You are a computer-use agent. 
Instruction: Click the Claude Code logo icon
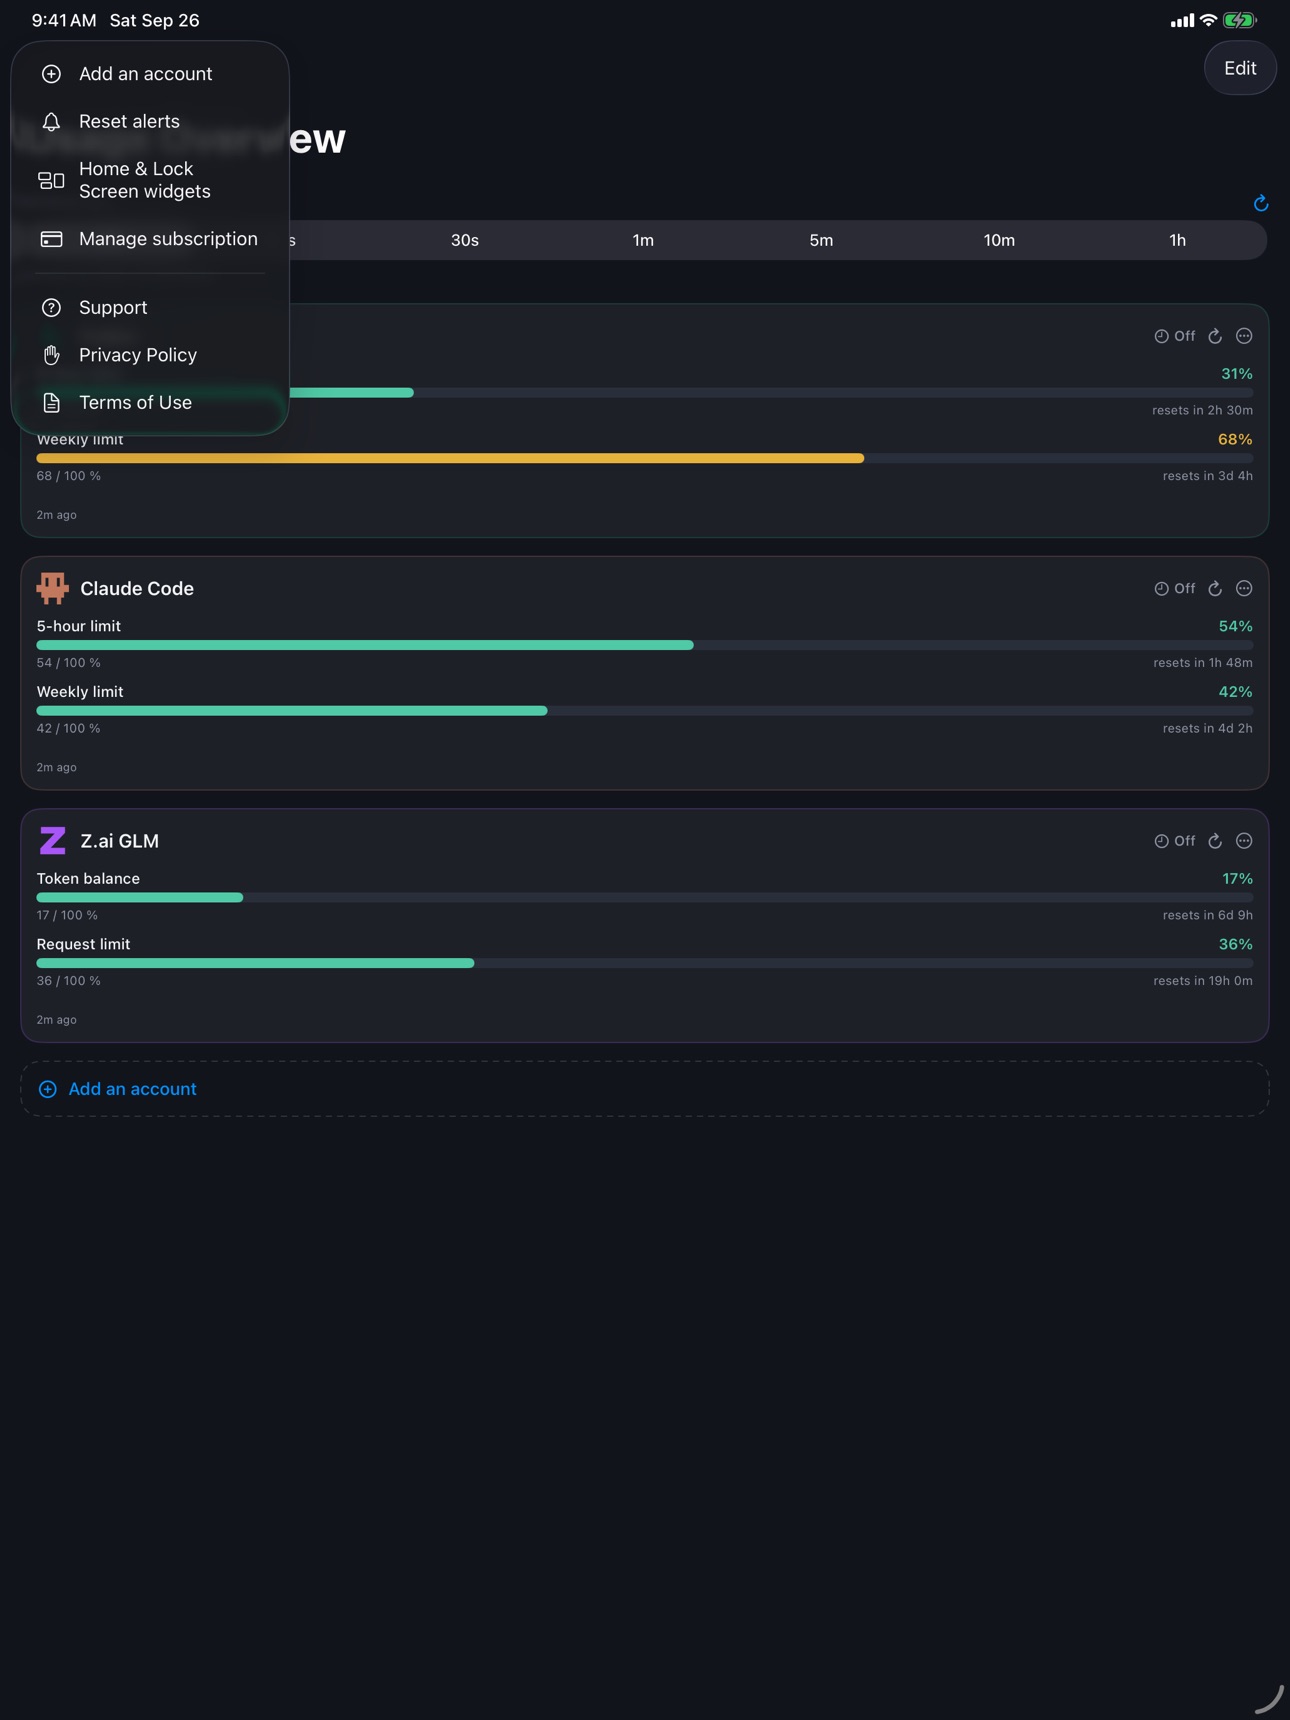tap(52, 589)
